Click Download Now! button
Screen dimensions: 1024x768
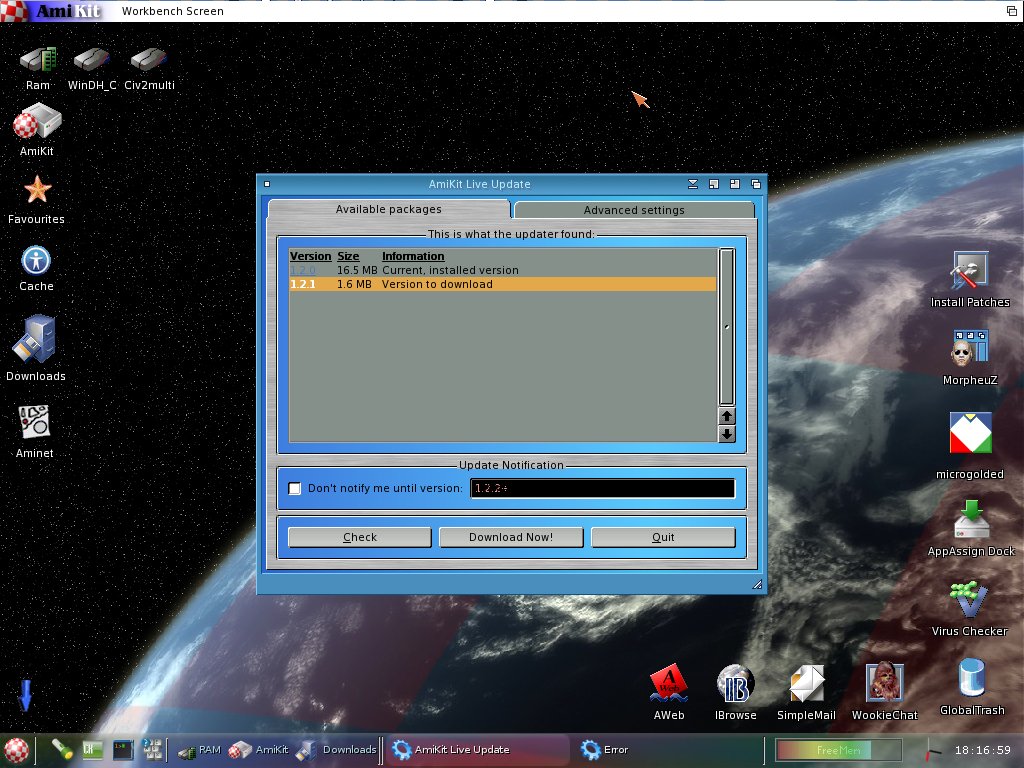(511, 537)
